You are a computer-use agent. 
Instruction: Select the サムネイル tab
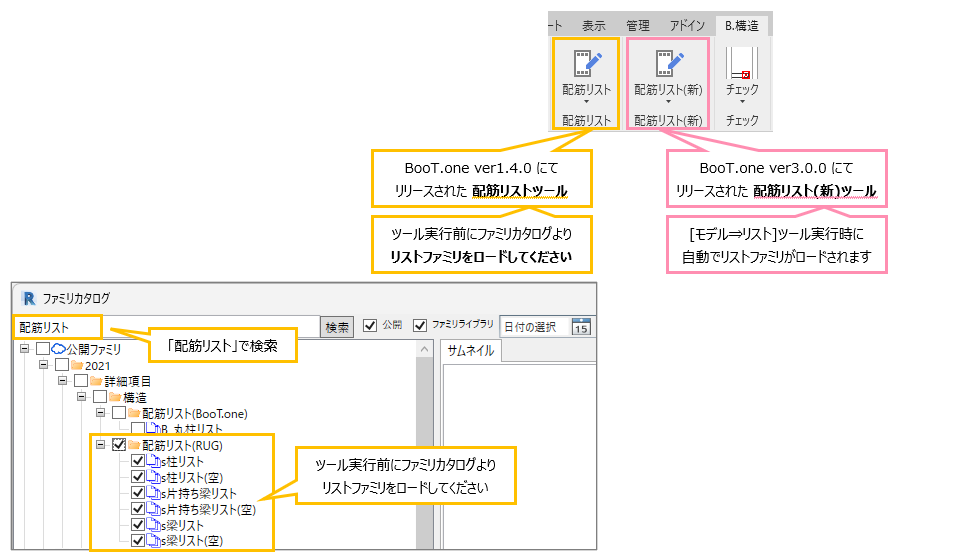coord(471,351)
